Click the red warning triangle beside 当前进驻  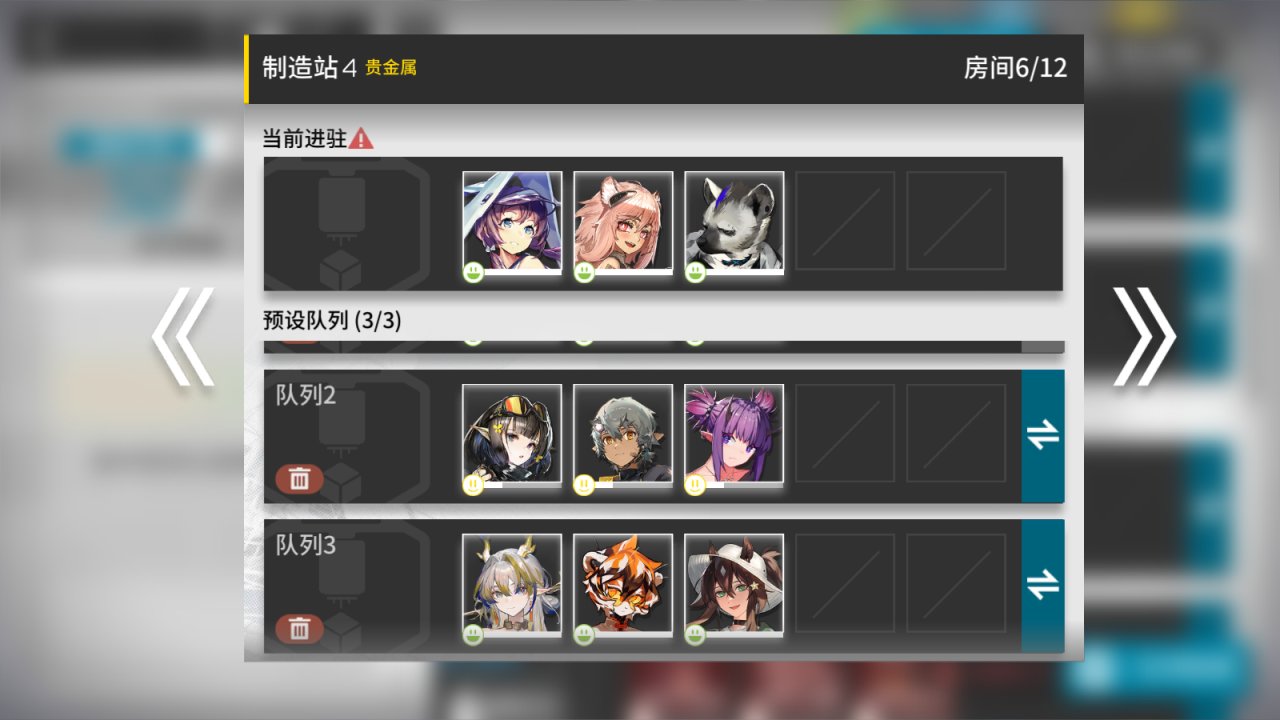[x=361, y=139]
